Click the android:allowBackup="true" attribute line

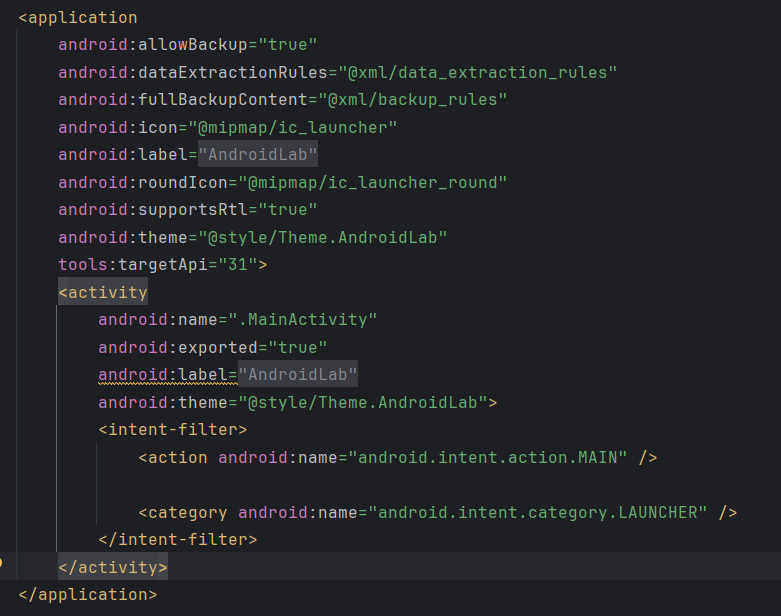tap(188, 45)
